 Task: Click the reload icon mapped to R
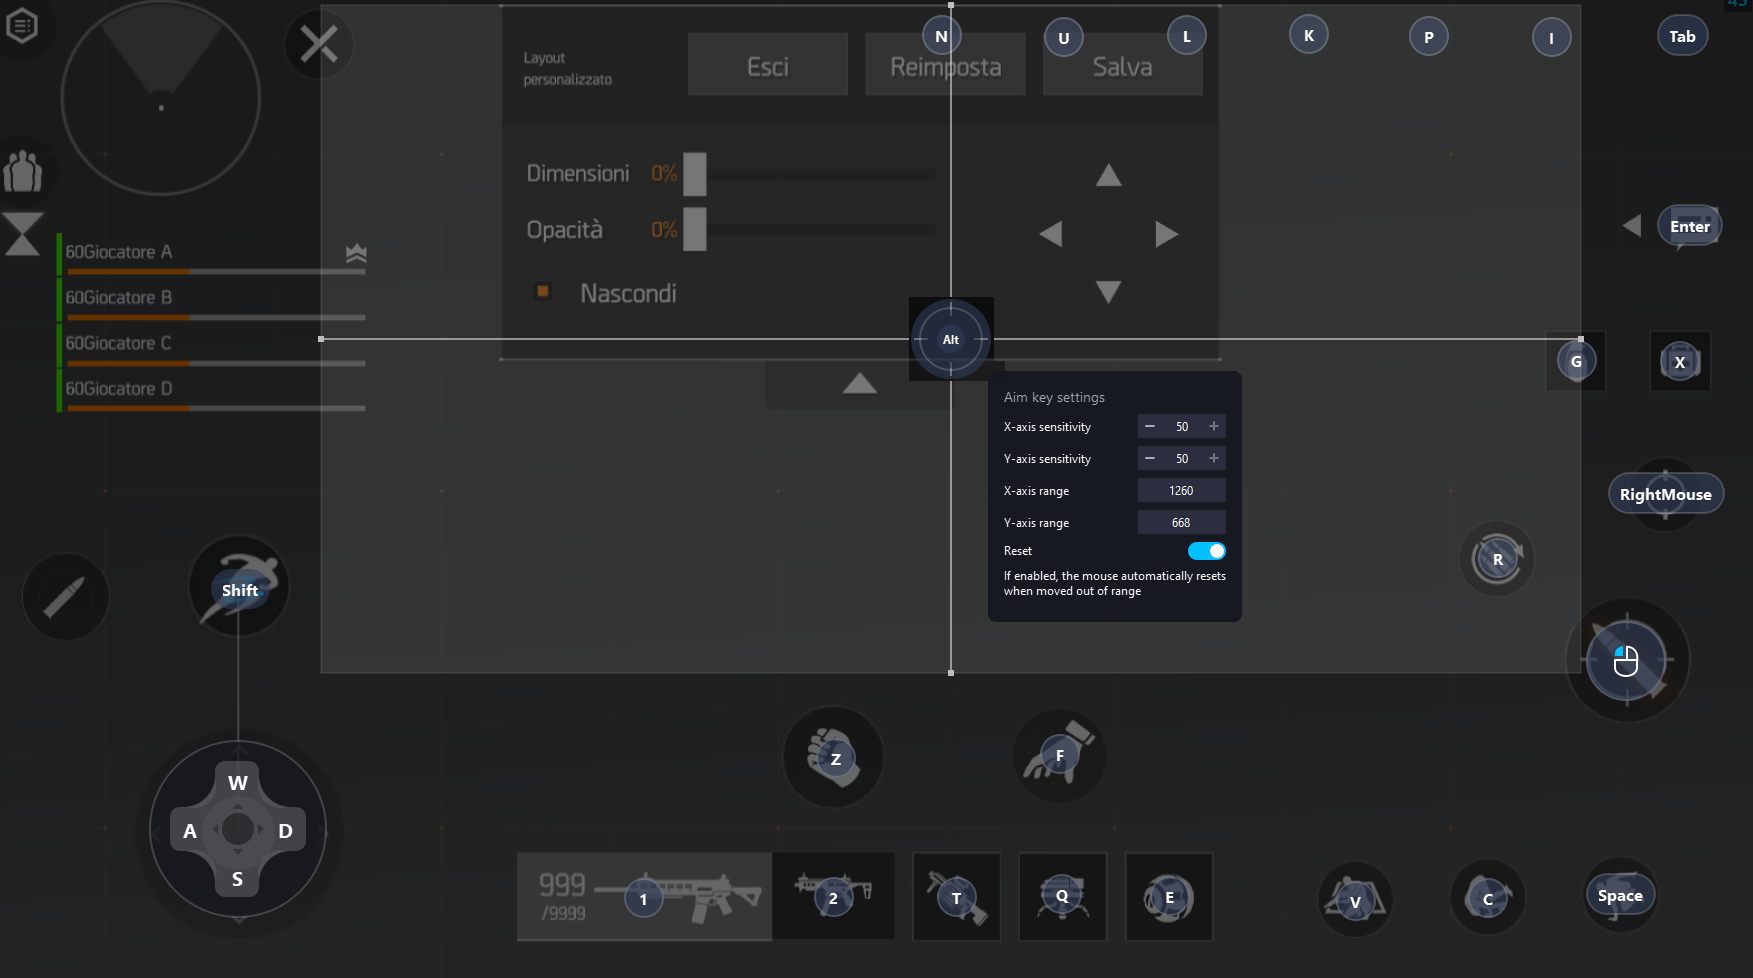pos(1496,559)
